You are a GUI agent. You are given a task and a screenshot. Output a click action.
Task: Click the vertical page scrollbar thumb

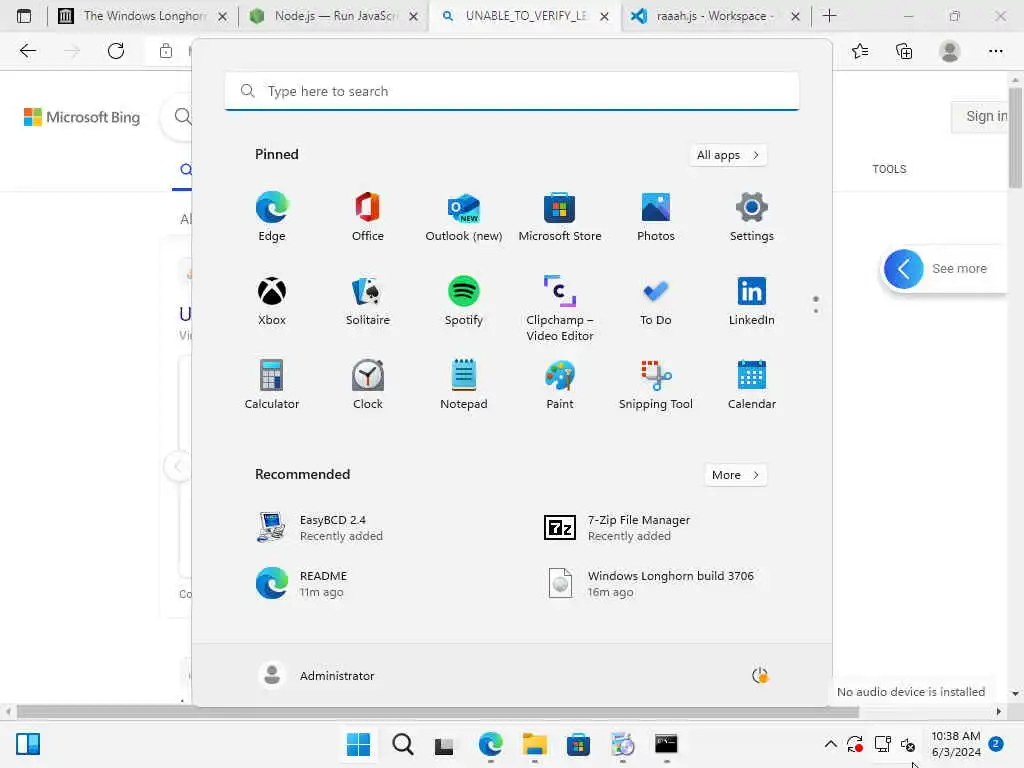coord(1015,137)
